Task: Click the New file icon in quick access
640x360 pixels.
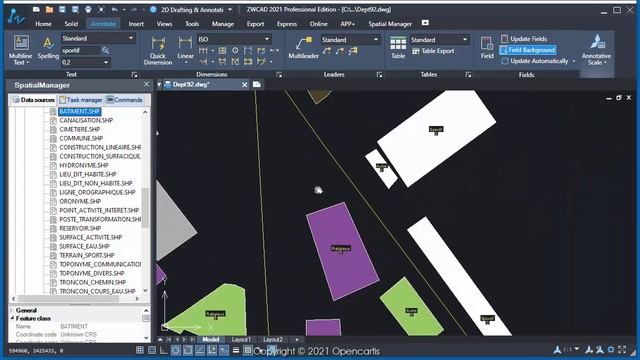Action: coord(36,9)
